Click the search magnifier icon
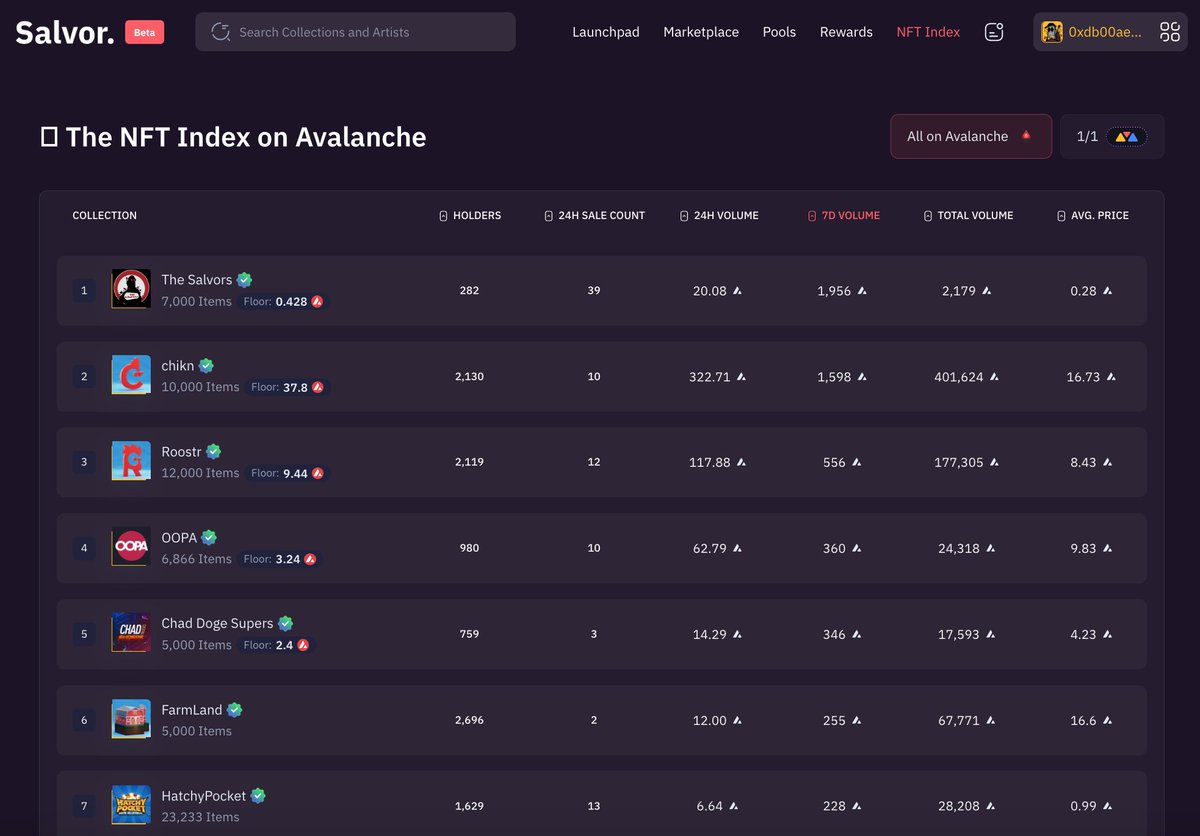Viewport: 1200px width, 836px height. click(x=221, y=32)
